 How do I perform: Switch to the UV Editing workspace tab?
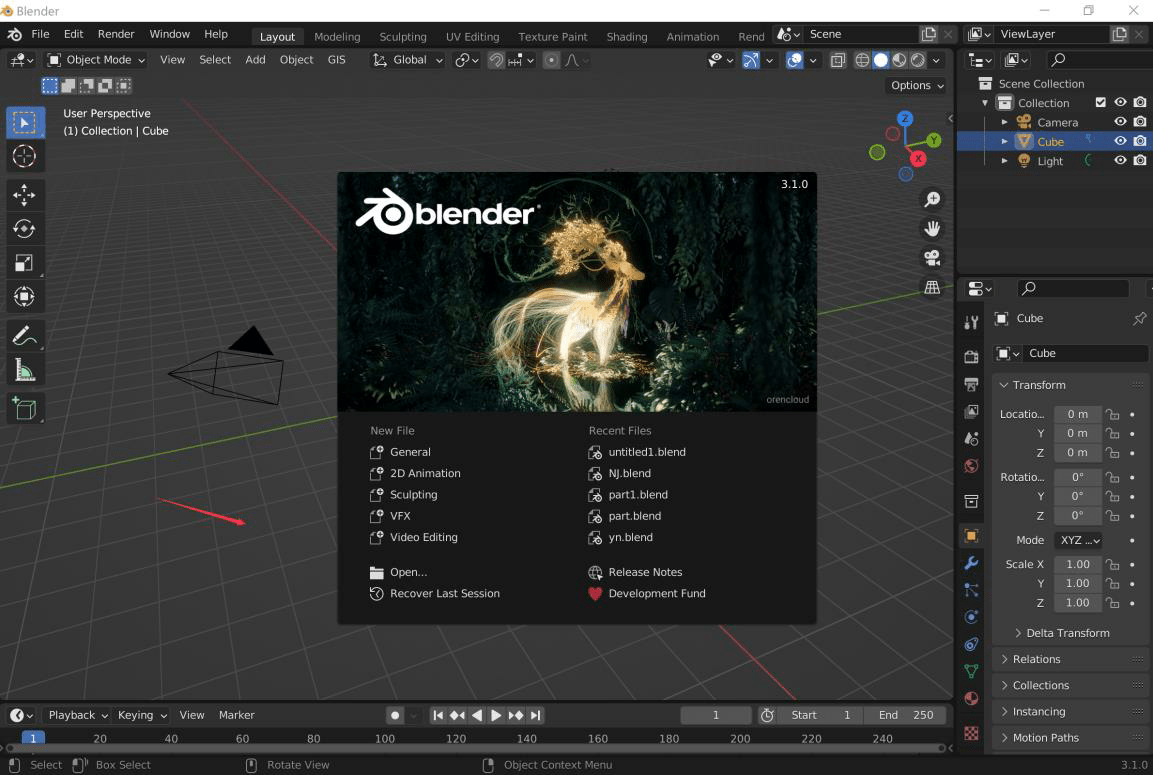click(x=472, y=37)
